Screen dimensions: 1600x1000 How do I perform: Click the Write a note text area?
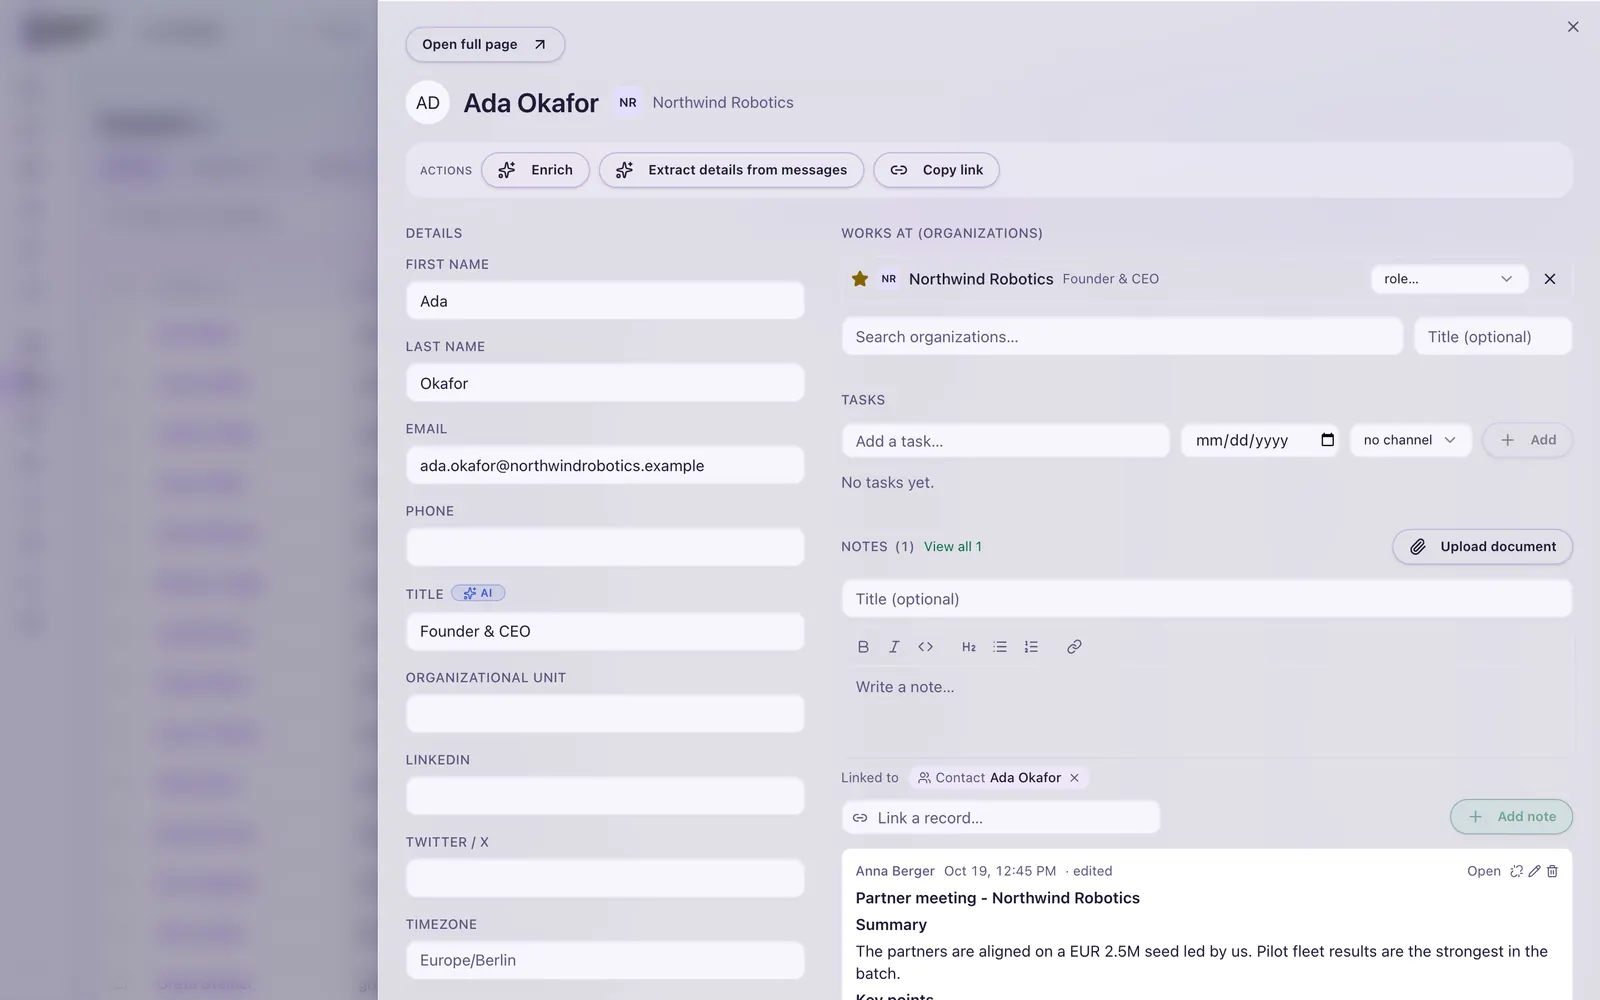pyautogui.click(x=1207, y=712)
